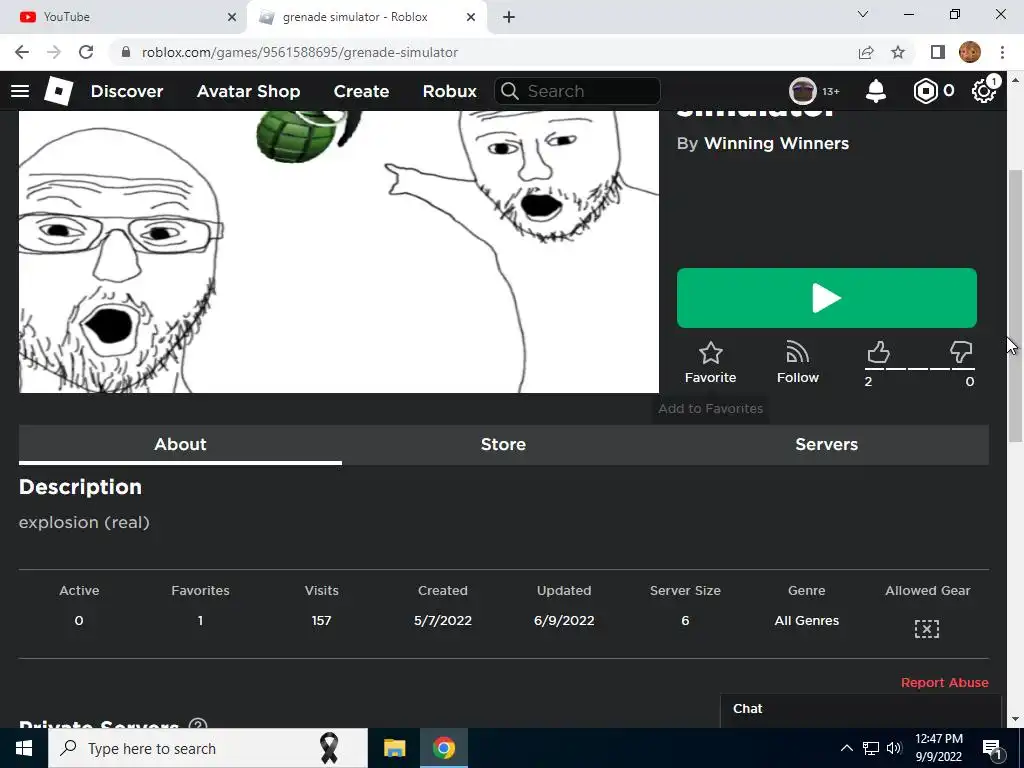Click the like/dislike vote ratio bar
1024x768 pixels.
[920, 369]
